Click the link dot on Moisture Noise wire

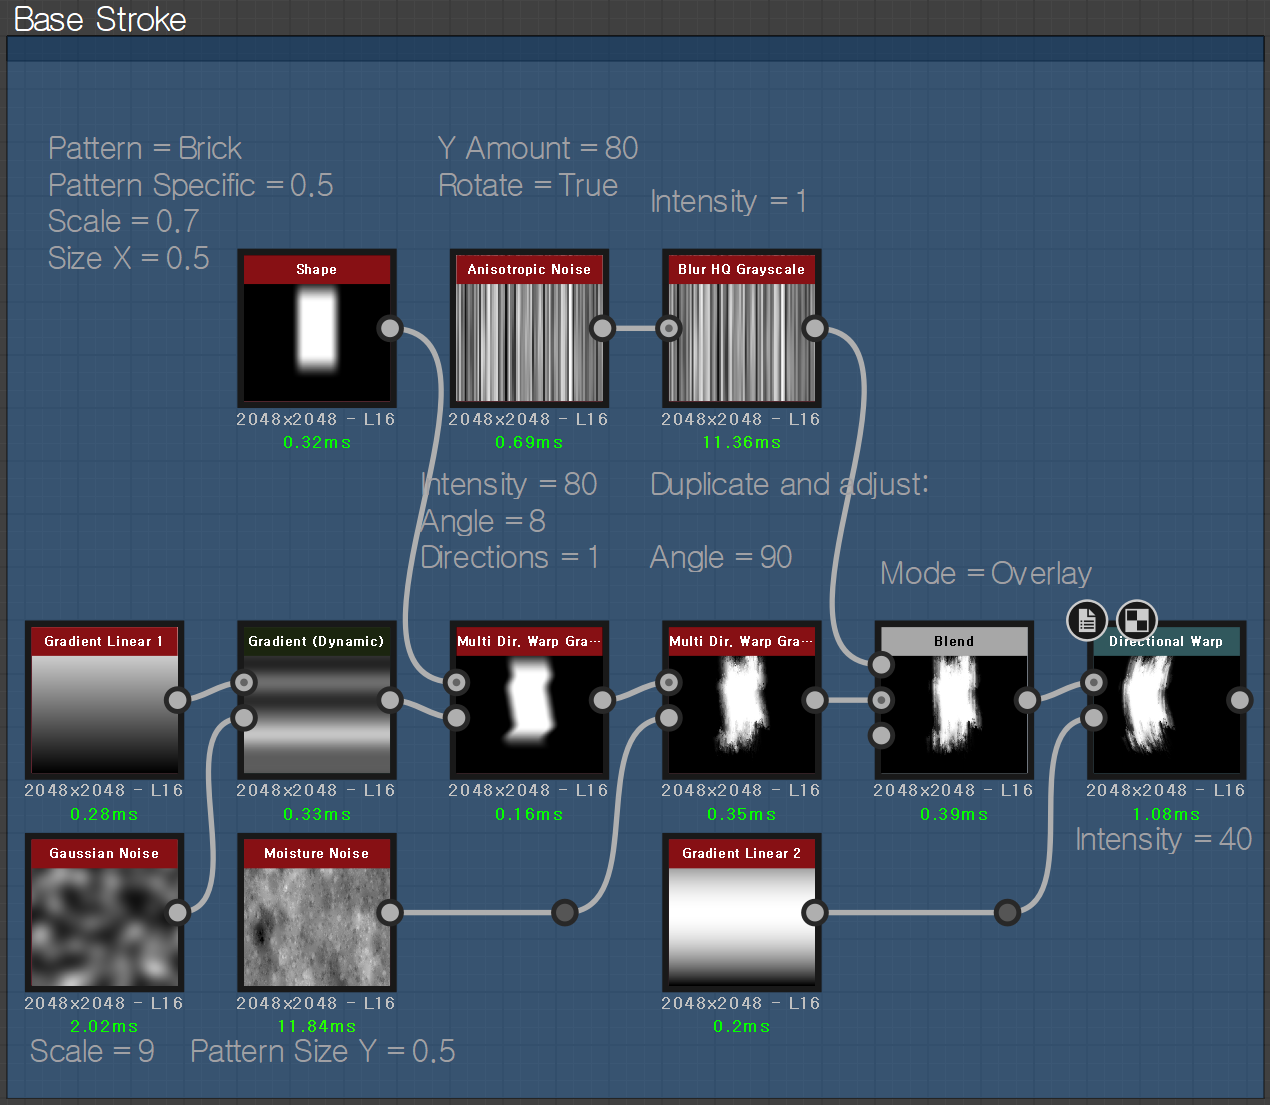click(x=565, y=912)
